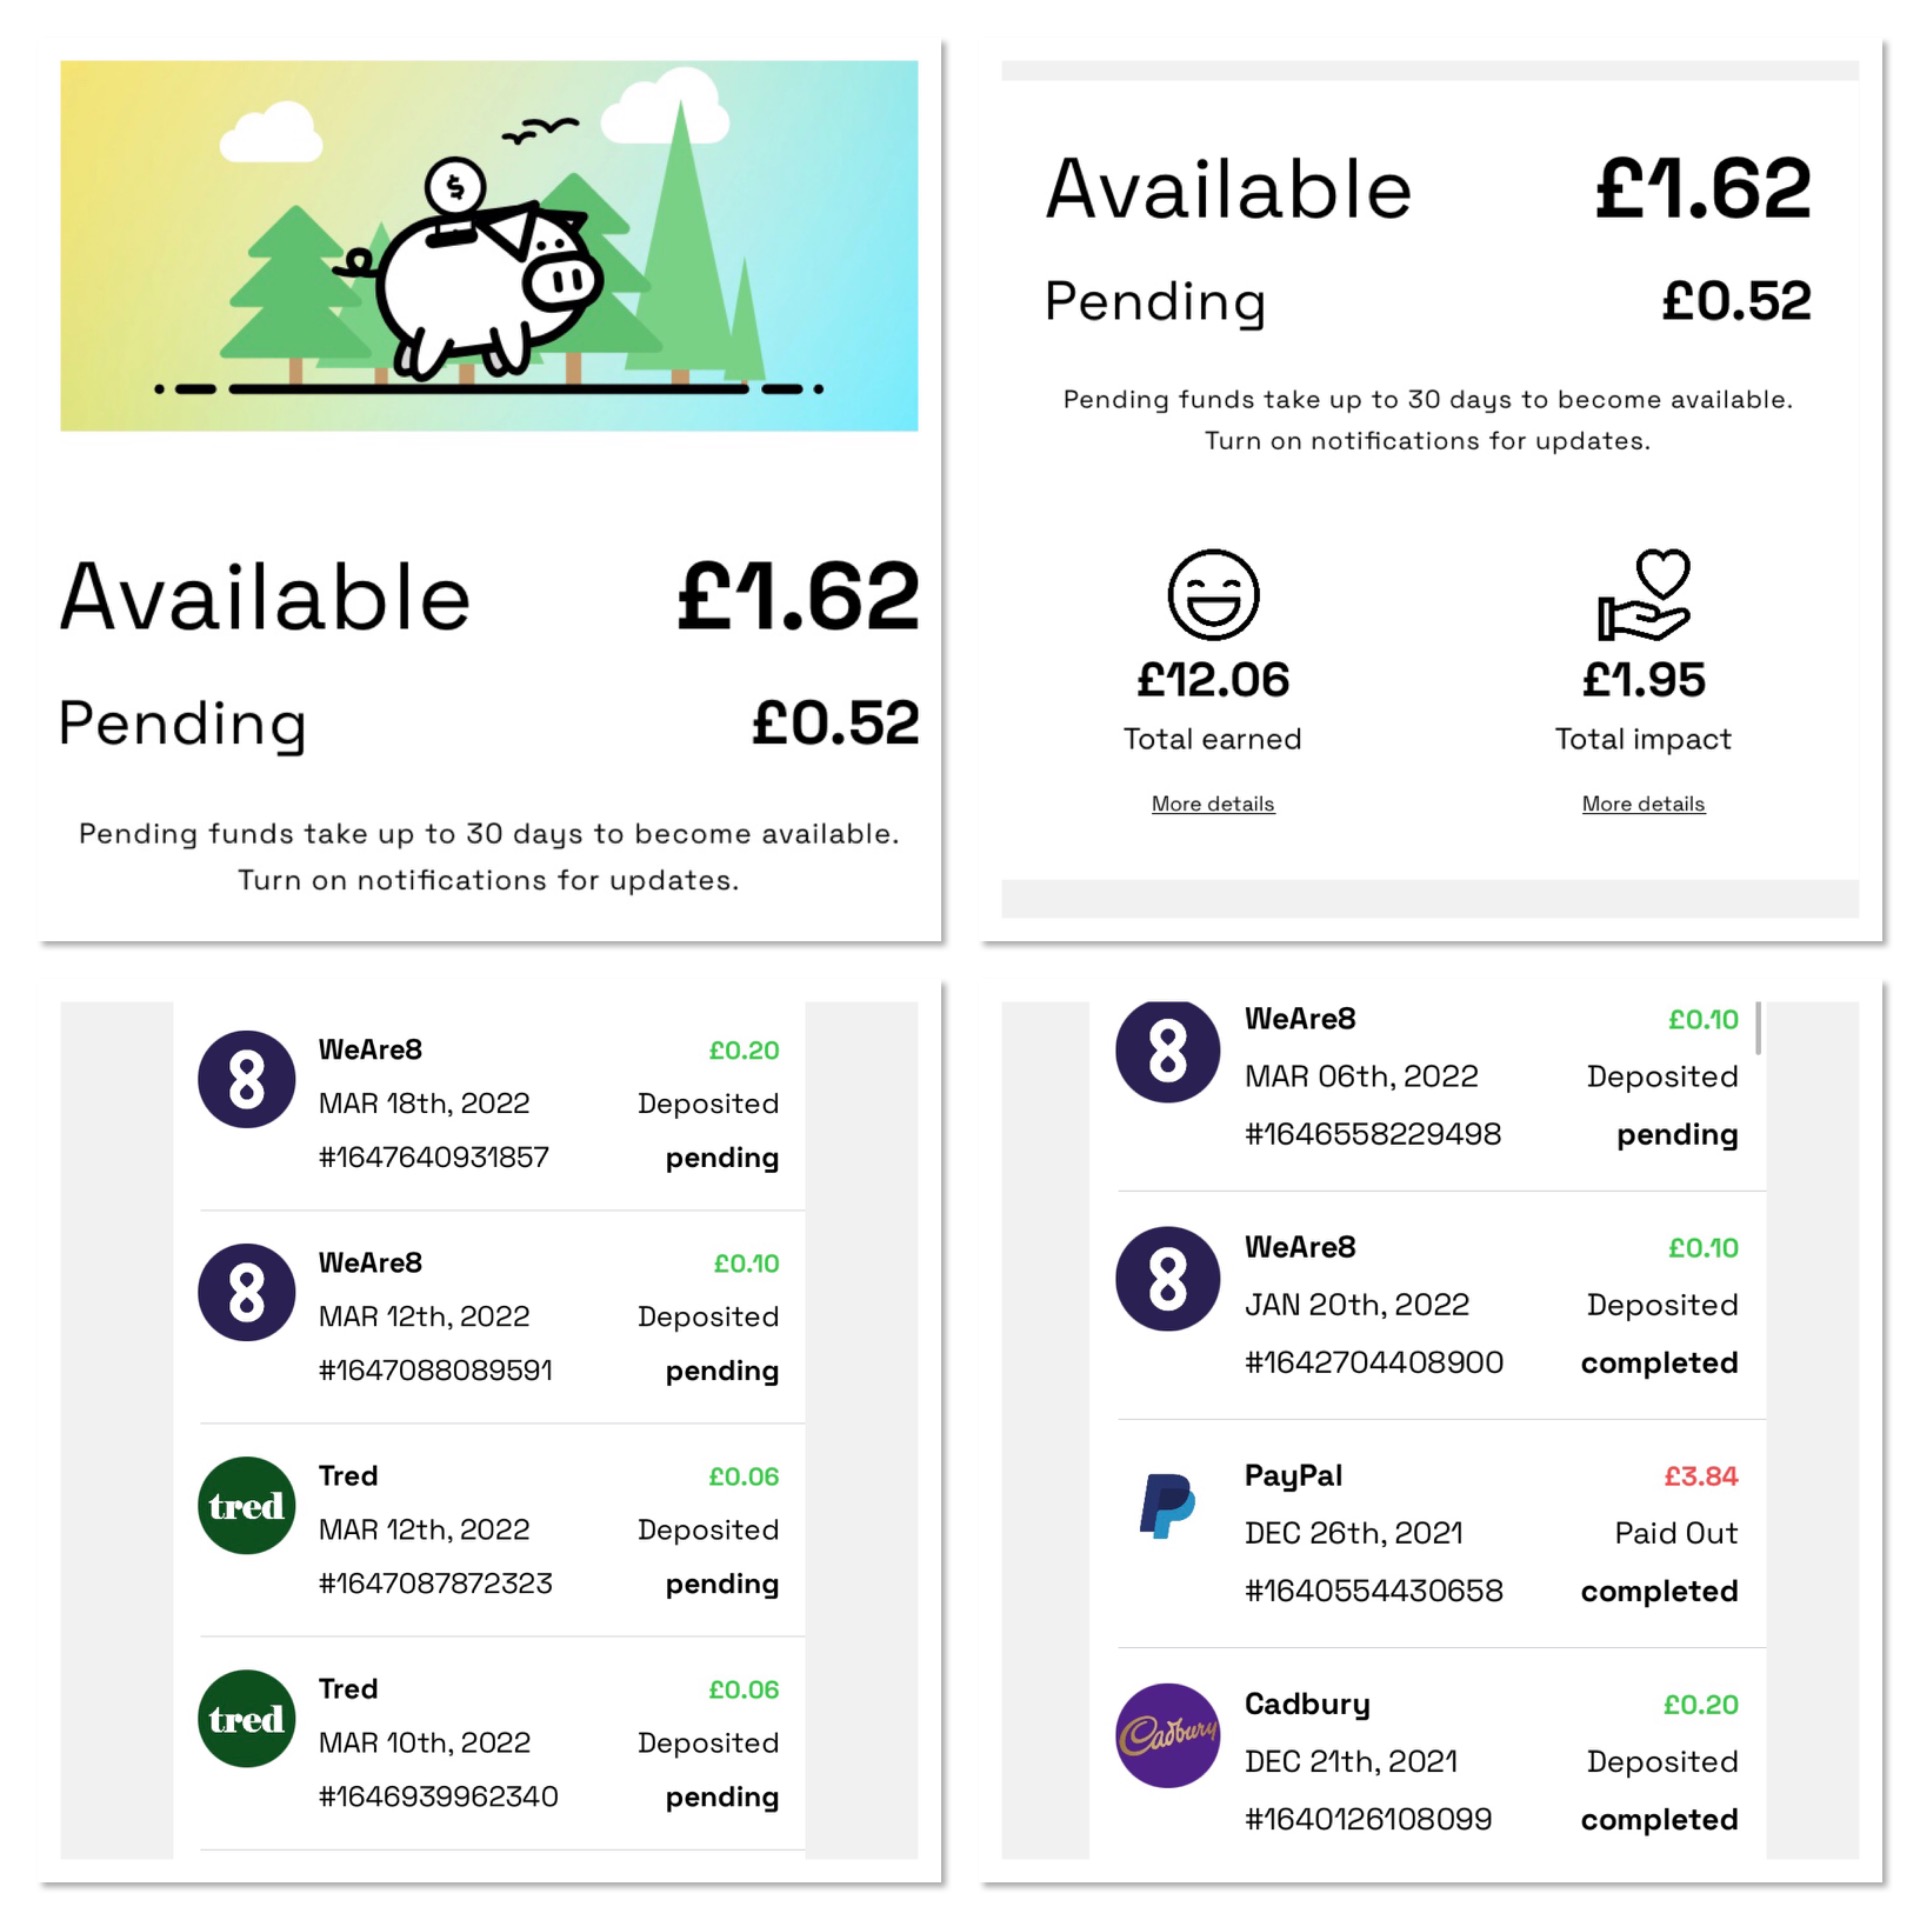
Task: Click the Available £1.62 balance beside piggy banner
Action: click(798, 597)
